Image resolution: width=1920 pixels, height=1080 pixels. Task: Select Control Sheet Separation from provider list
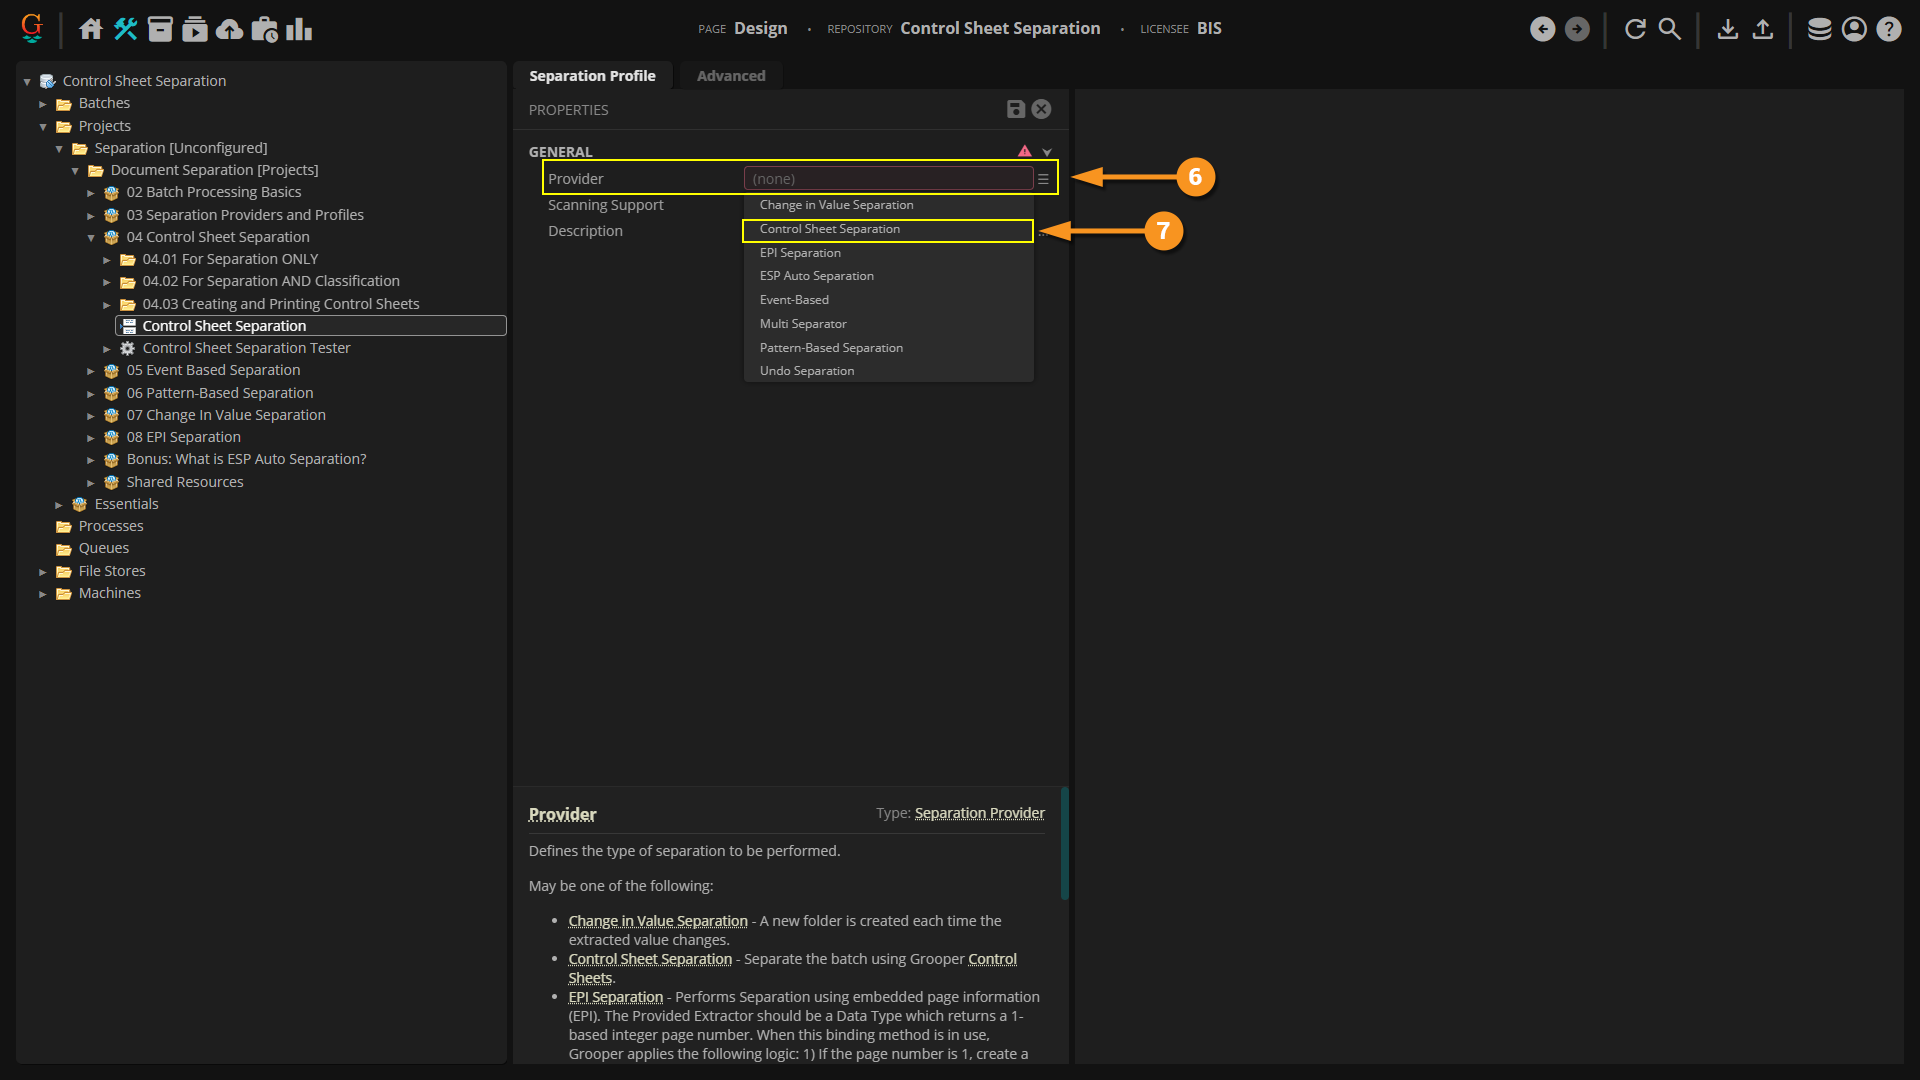pos(829,229)
